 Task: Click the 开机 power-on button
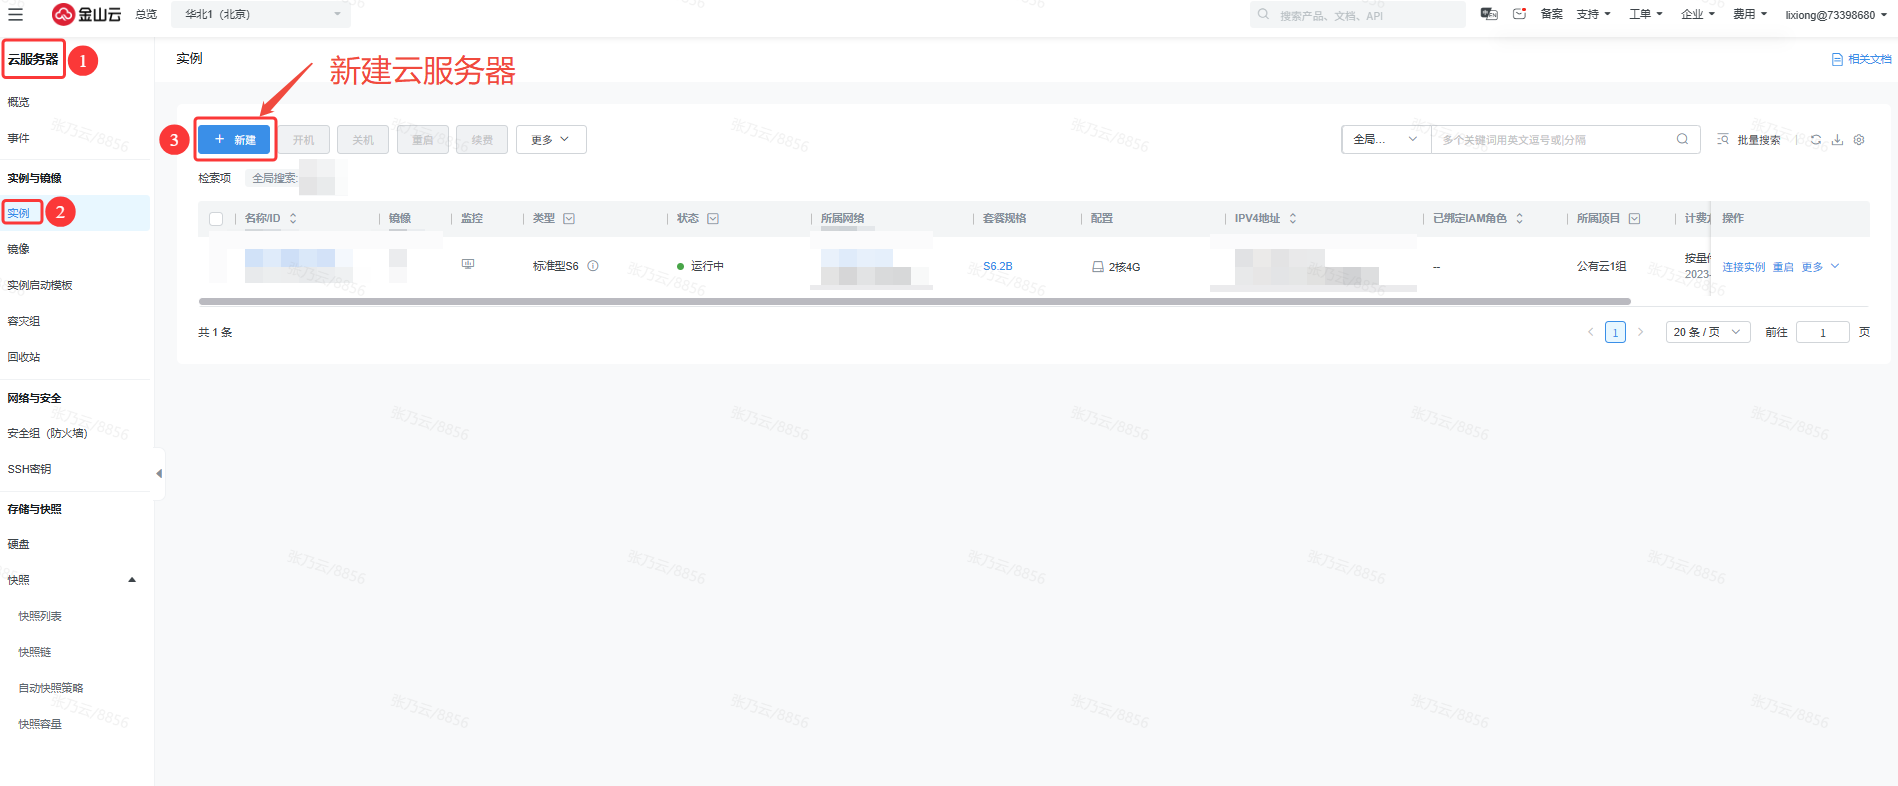pyautogui.click(x=303, y=140)
